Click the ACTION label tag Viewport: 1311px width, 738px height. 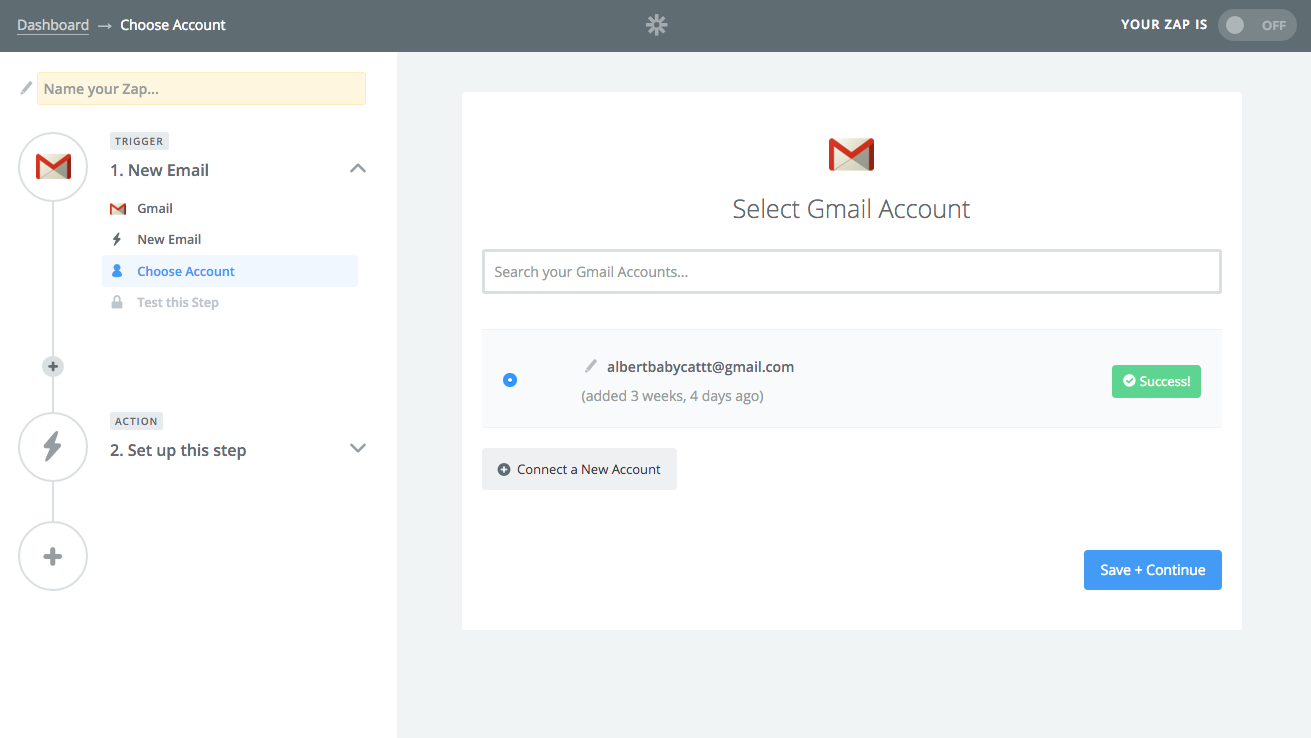click(136, 421)
